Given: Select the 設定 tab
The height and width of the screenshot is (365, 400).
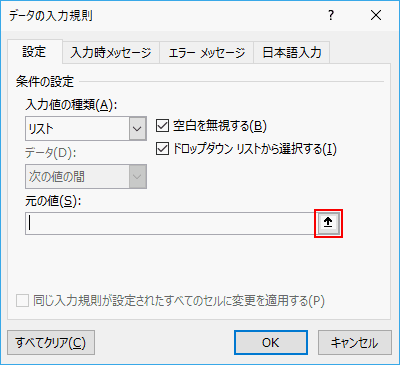Looking at the screenshot, I should click(x=34, y=52).
